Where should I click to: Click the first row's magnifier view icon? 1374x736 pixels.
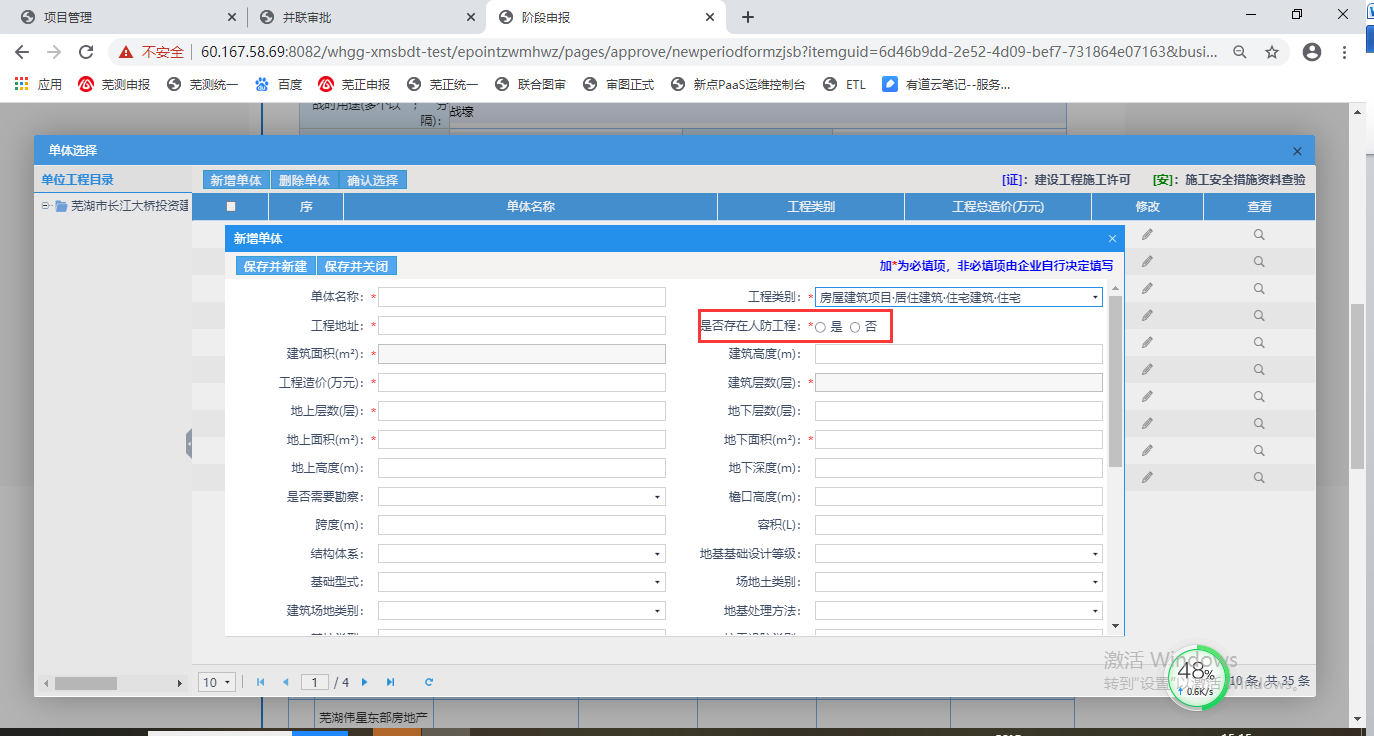[x=1259, y=234]
